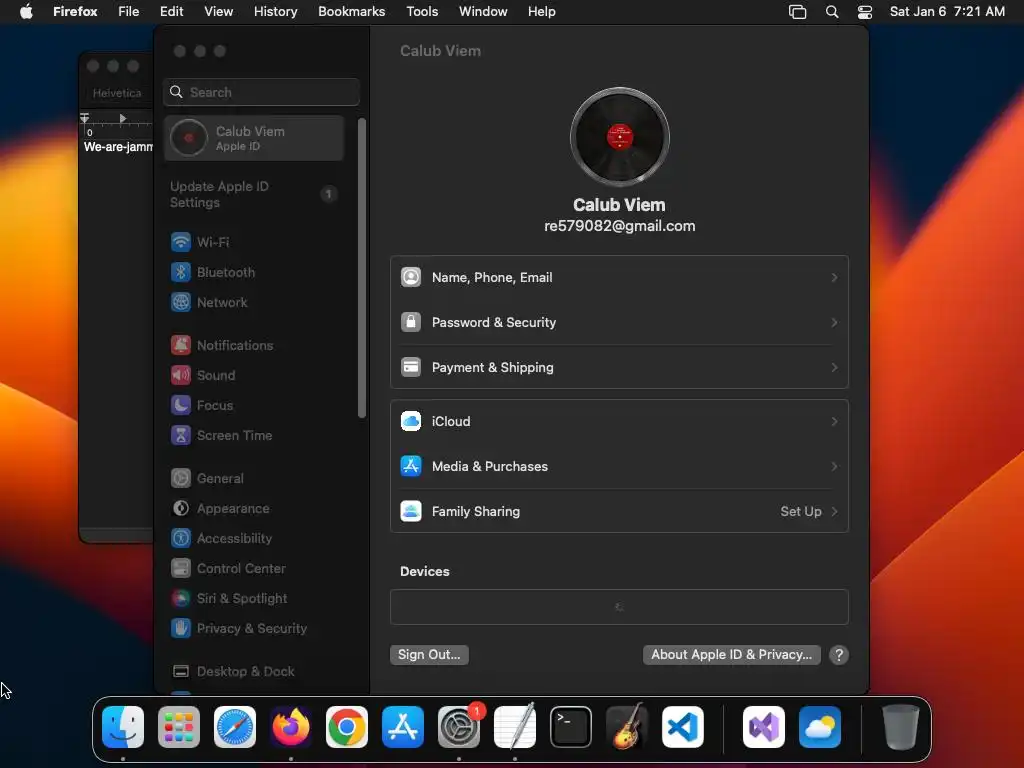Open Wi-Fi settings icon in sidebar
This screenshot has width=1024, height=768.
pos(181,242)
